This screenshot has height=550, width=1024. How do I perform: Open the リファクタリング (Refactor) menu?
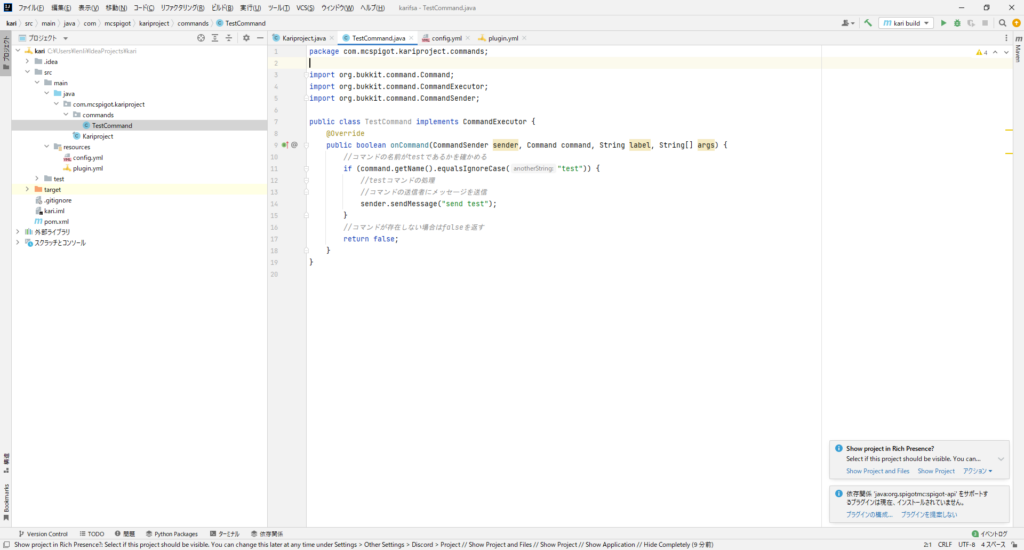click(178, 8)
